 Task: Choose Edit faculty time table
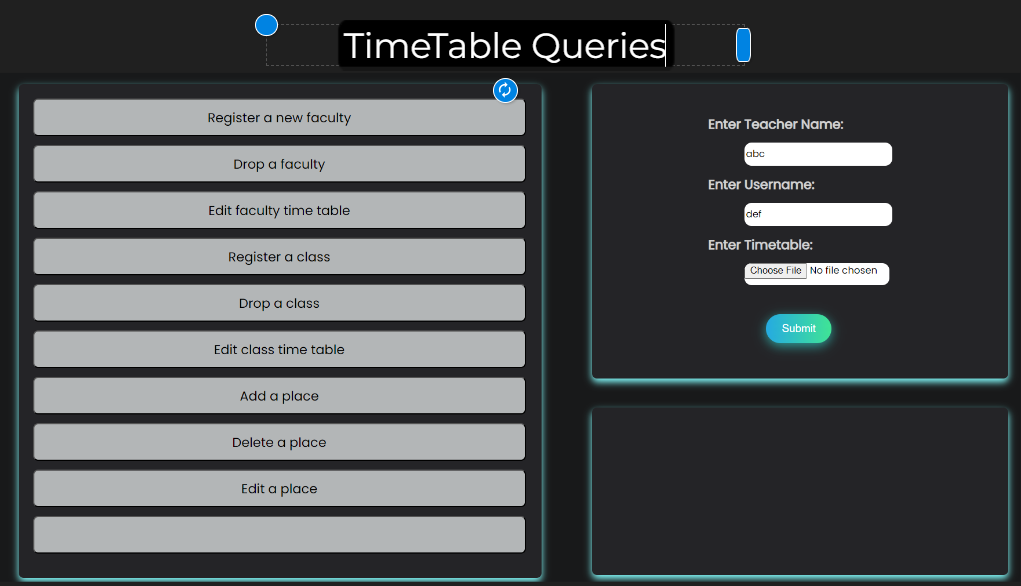click(x=279, y=210)
